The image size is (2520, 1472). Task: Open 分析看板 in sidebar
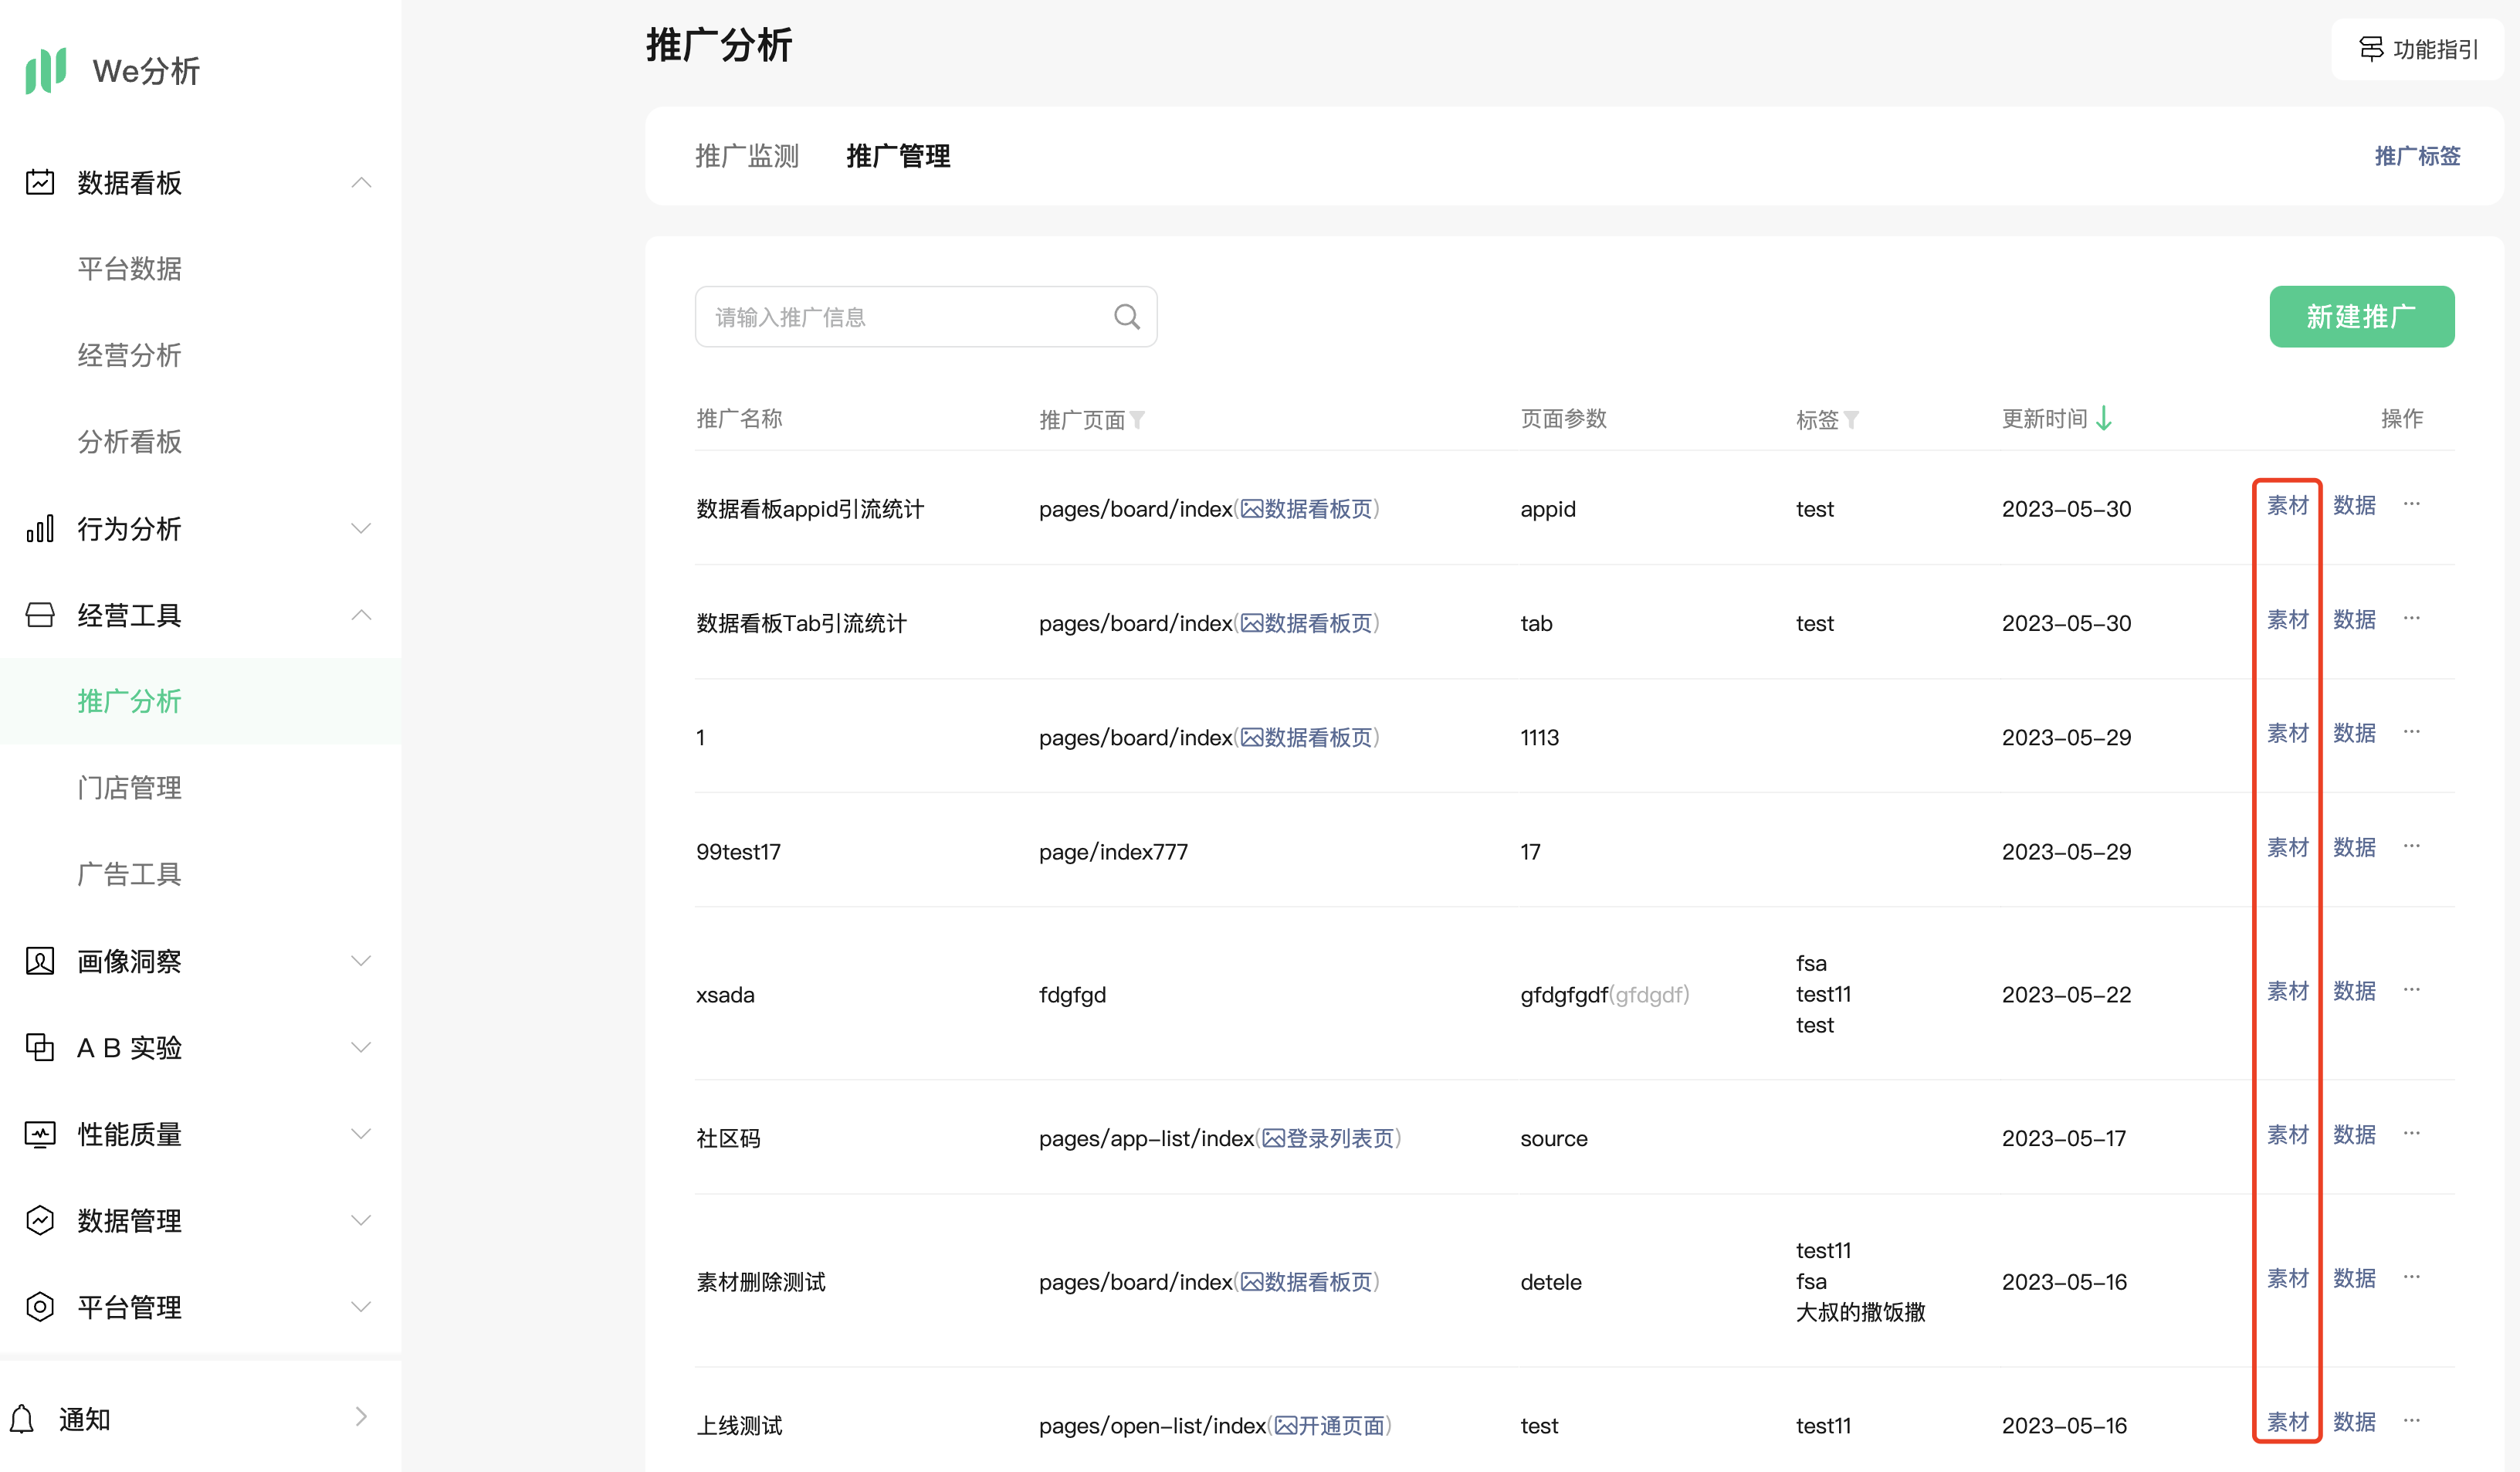click(x=130, y=442)
